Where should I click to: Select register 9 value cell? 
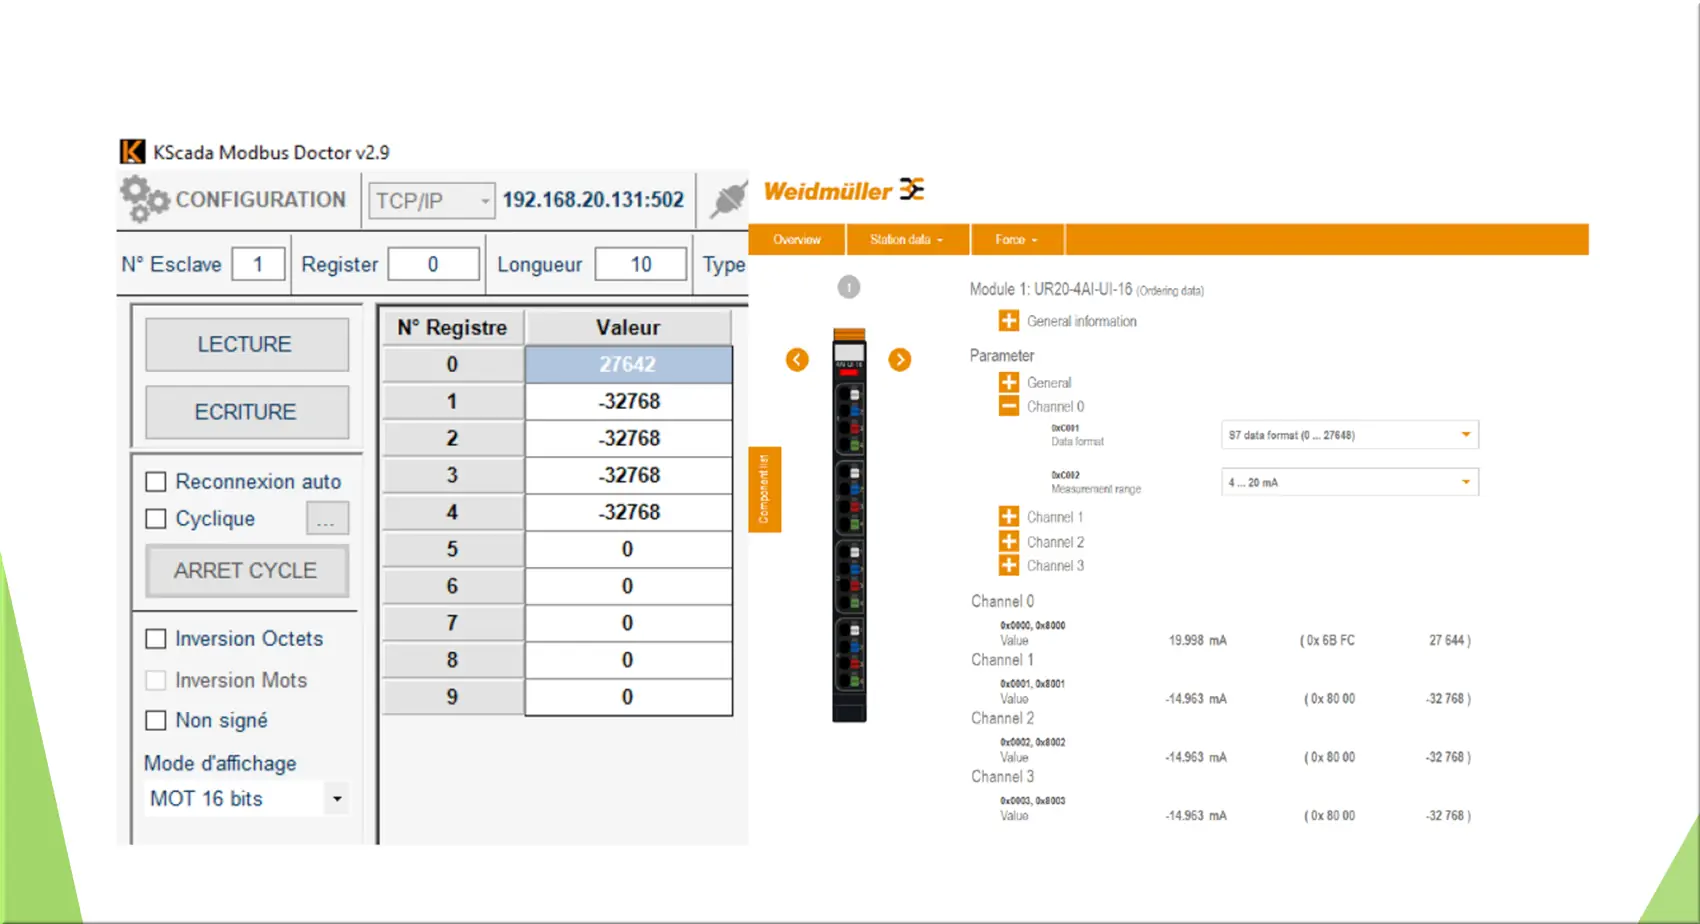point(629,697)
